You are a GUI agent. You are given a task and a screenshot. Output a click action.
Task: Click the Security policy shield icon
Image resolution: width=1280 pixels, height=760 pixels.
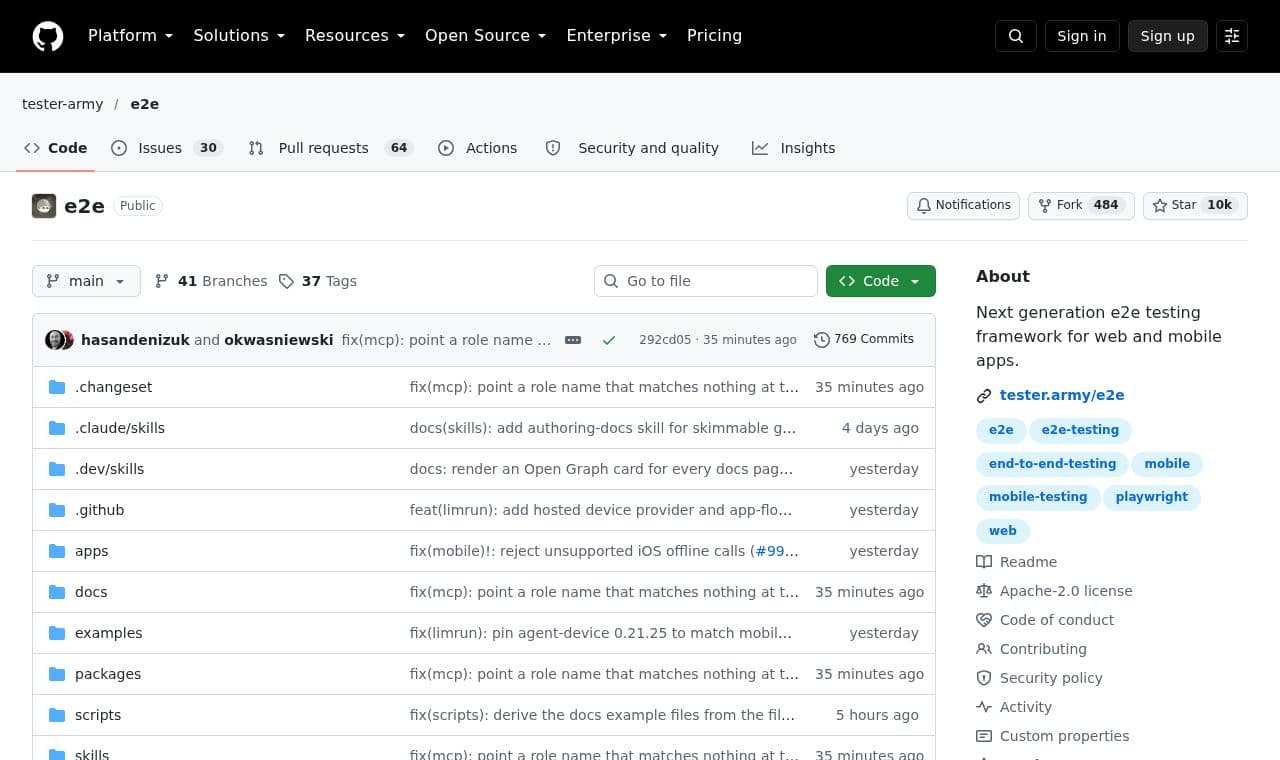(x=984, y=678)
